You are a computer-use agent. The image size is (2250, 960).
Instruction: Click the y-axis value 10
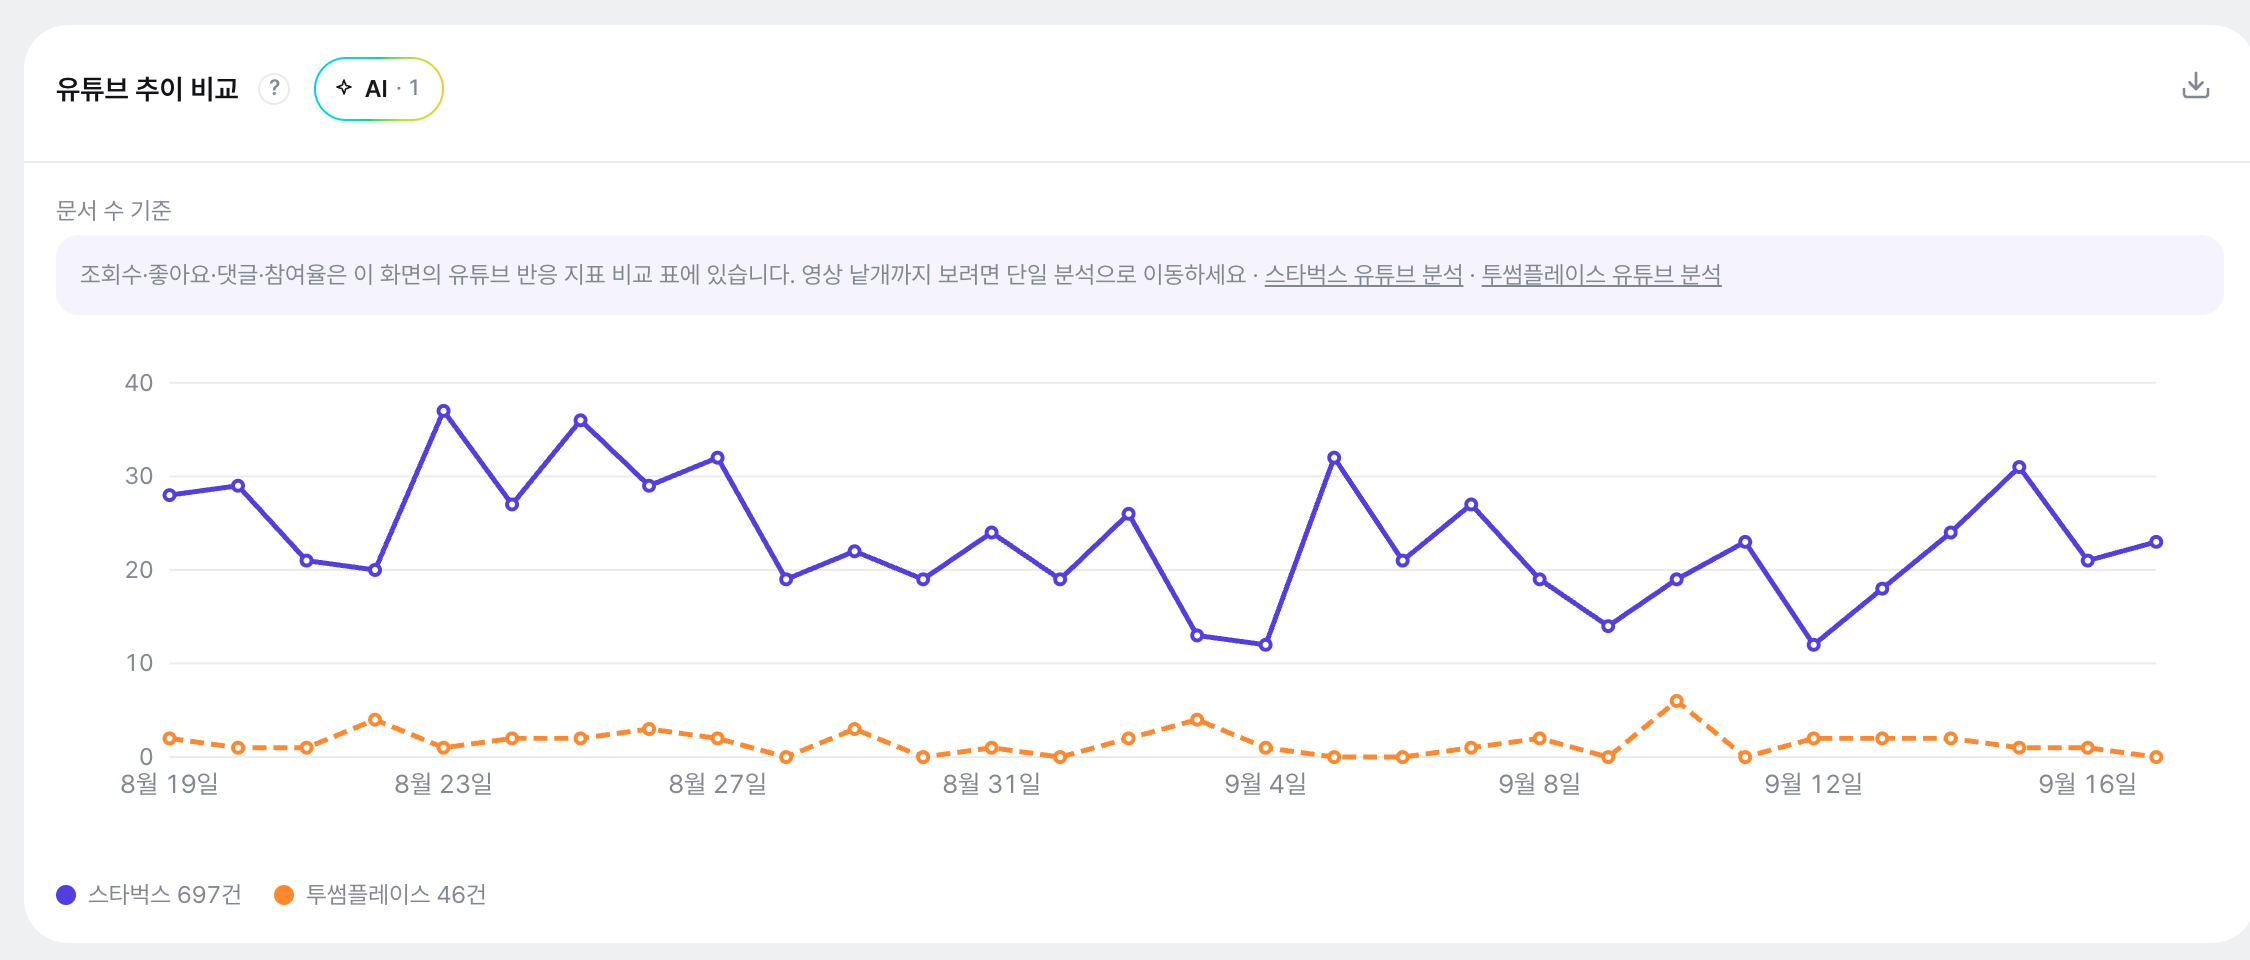click(139, 663)
